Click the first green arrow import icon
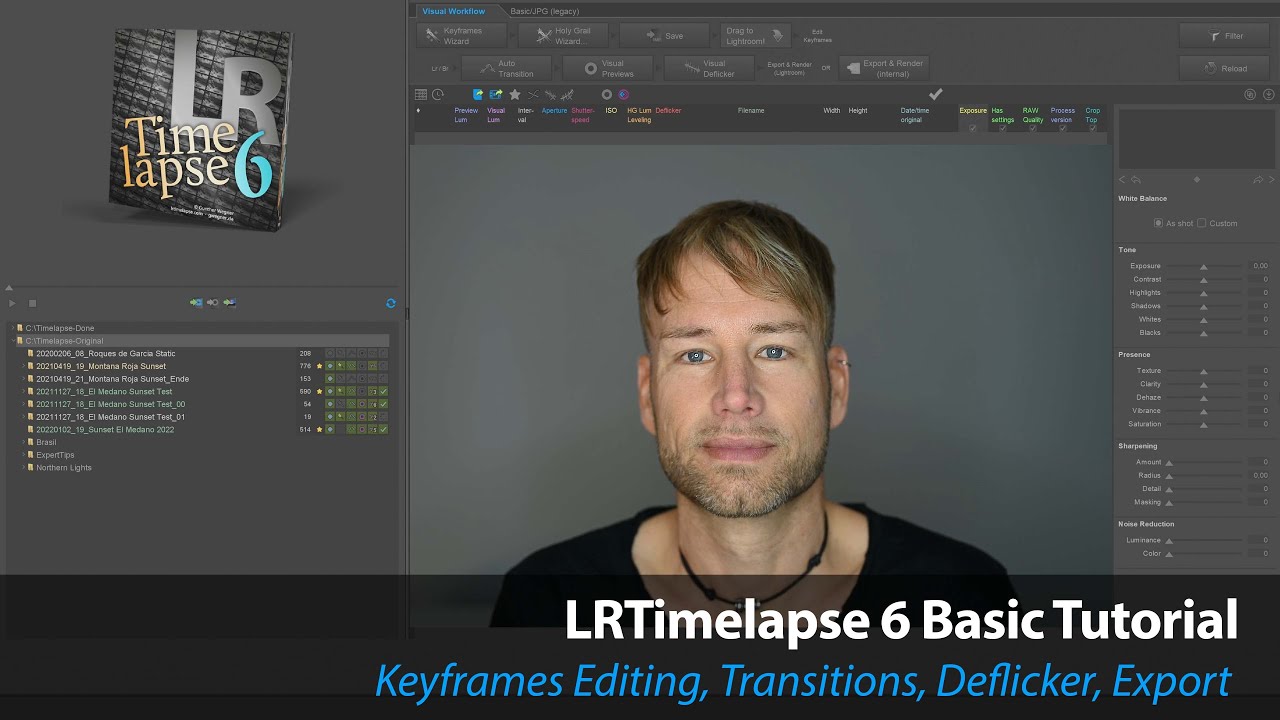The image size is (1280, 720). [x=196, y=302]
